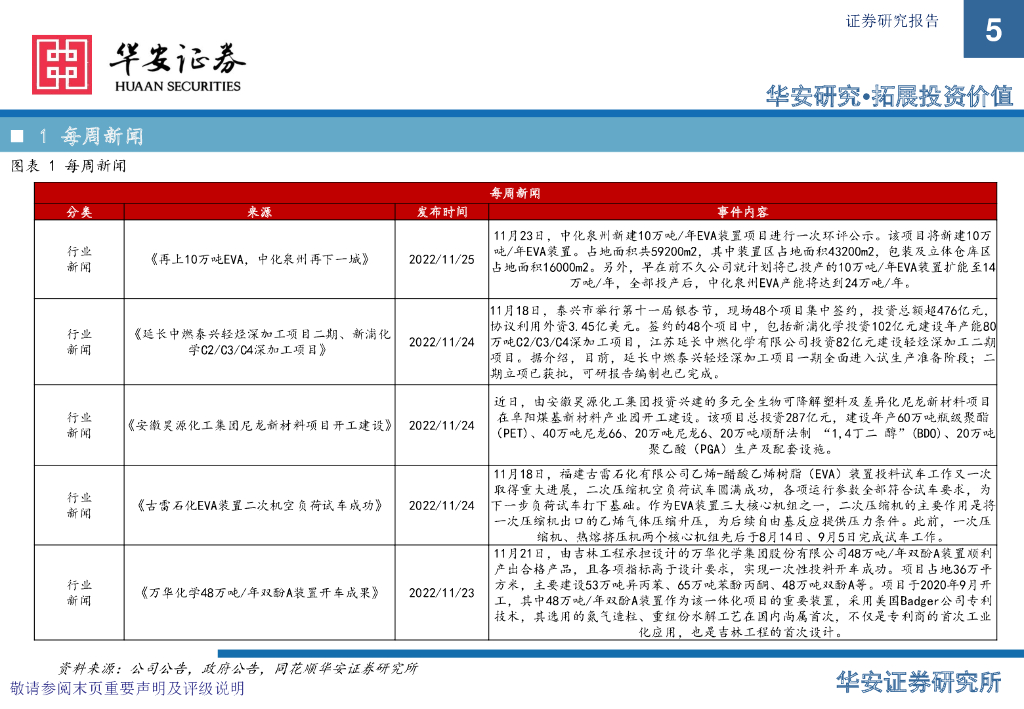
Task: Click the 安徽昊源化工 event content cell
Action: click(x=743, y=425)
